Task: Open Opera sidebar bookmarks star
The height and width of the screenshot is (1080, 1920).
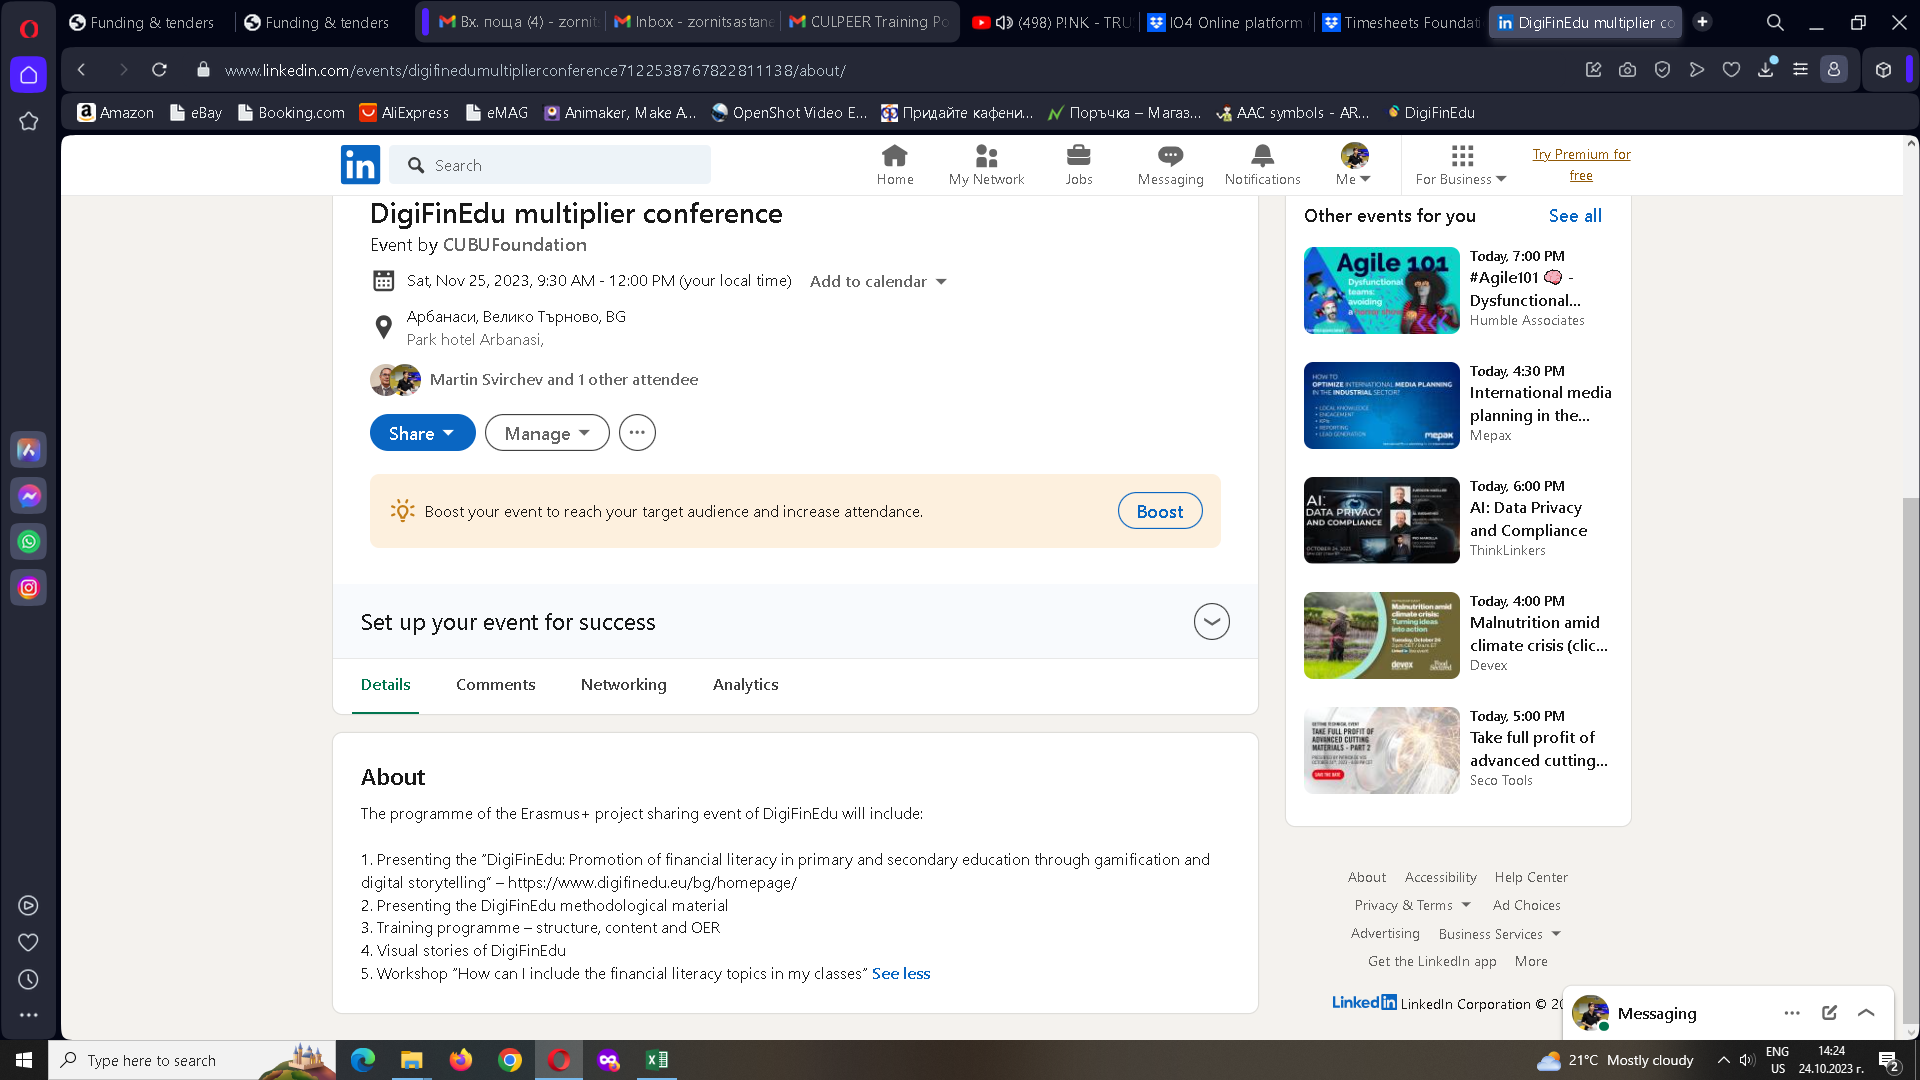Action: (x=28, y=121)
